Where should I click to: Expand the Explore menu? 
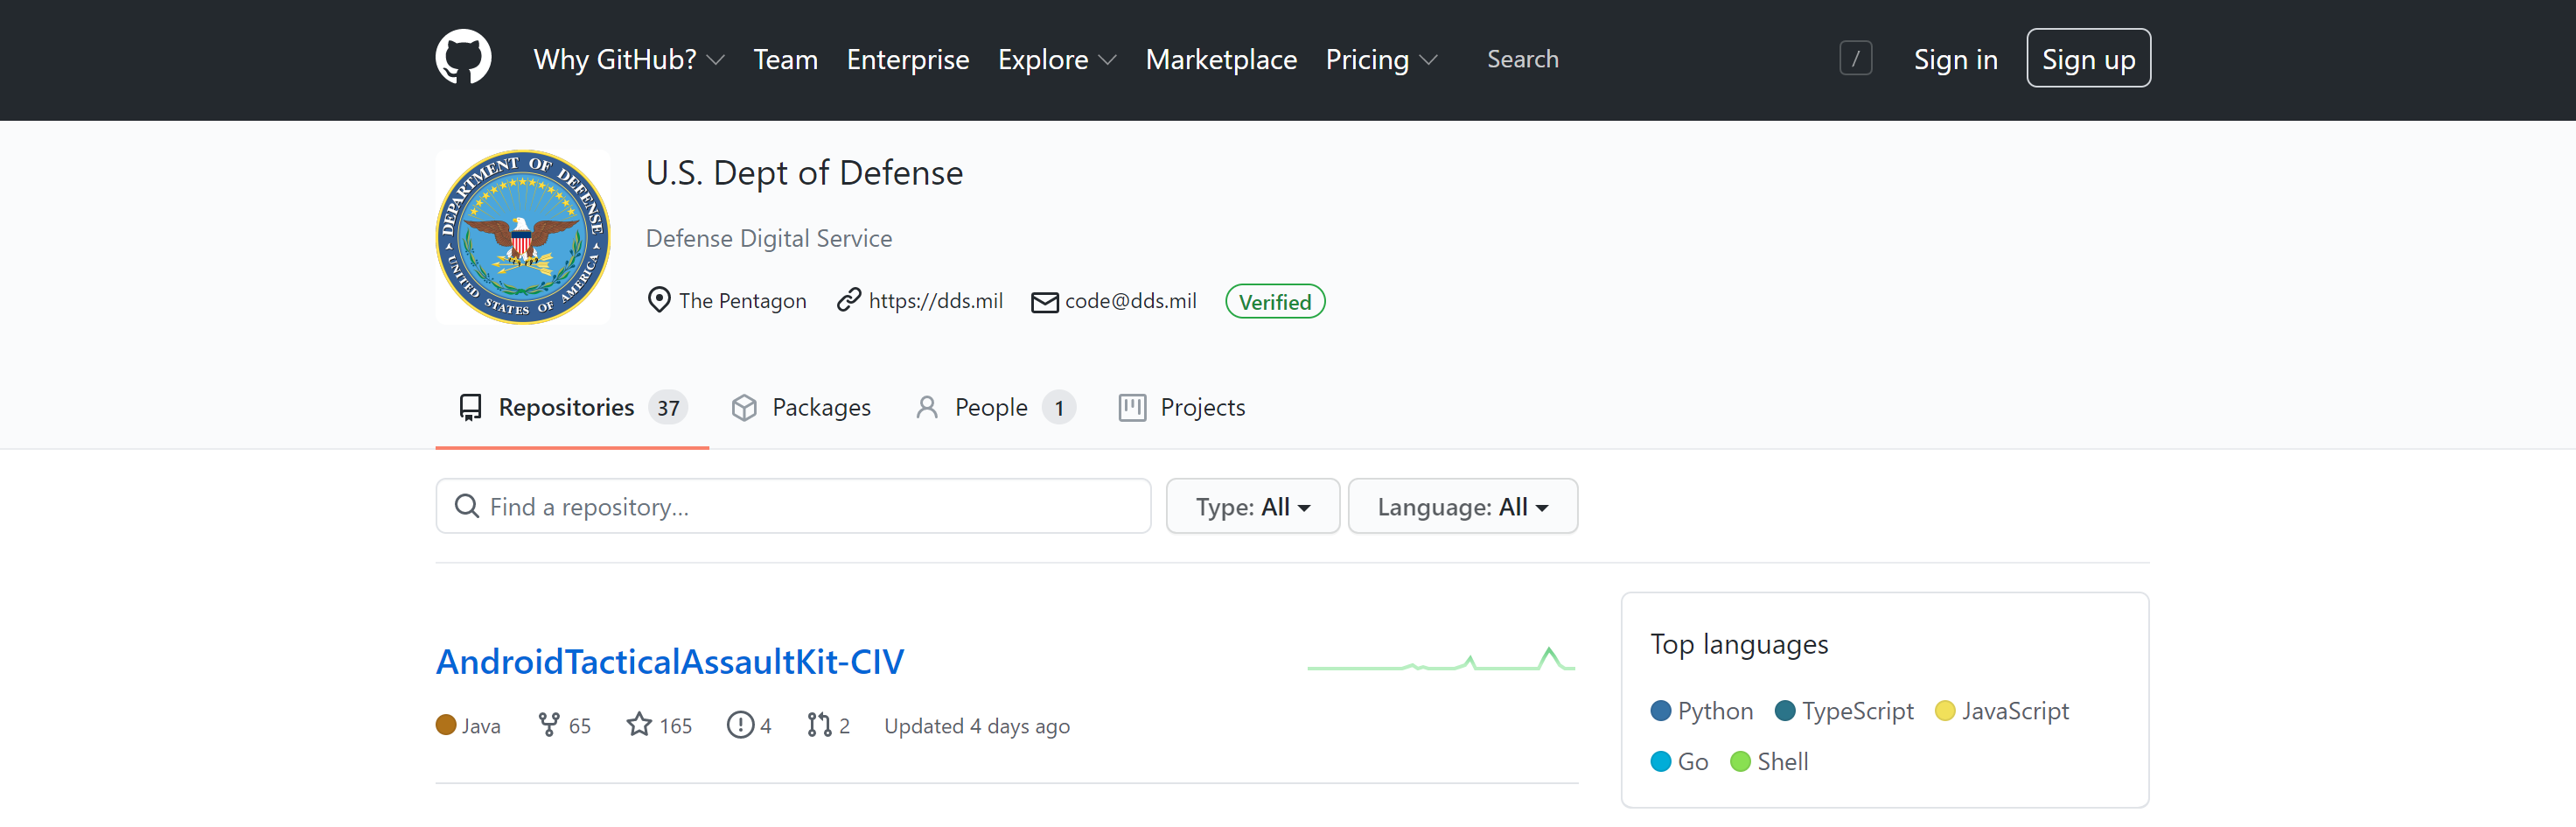[1057, 60]
